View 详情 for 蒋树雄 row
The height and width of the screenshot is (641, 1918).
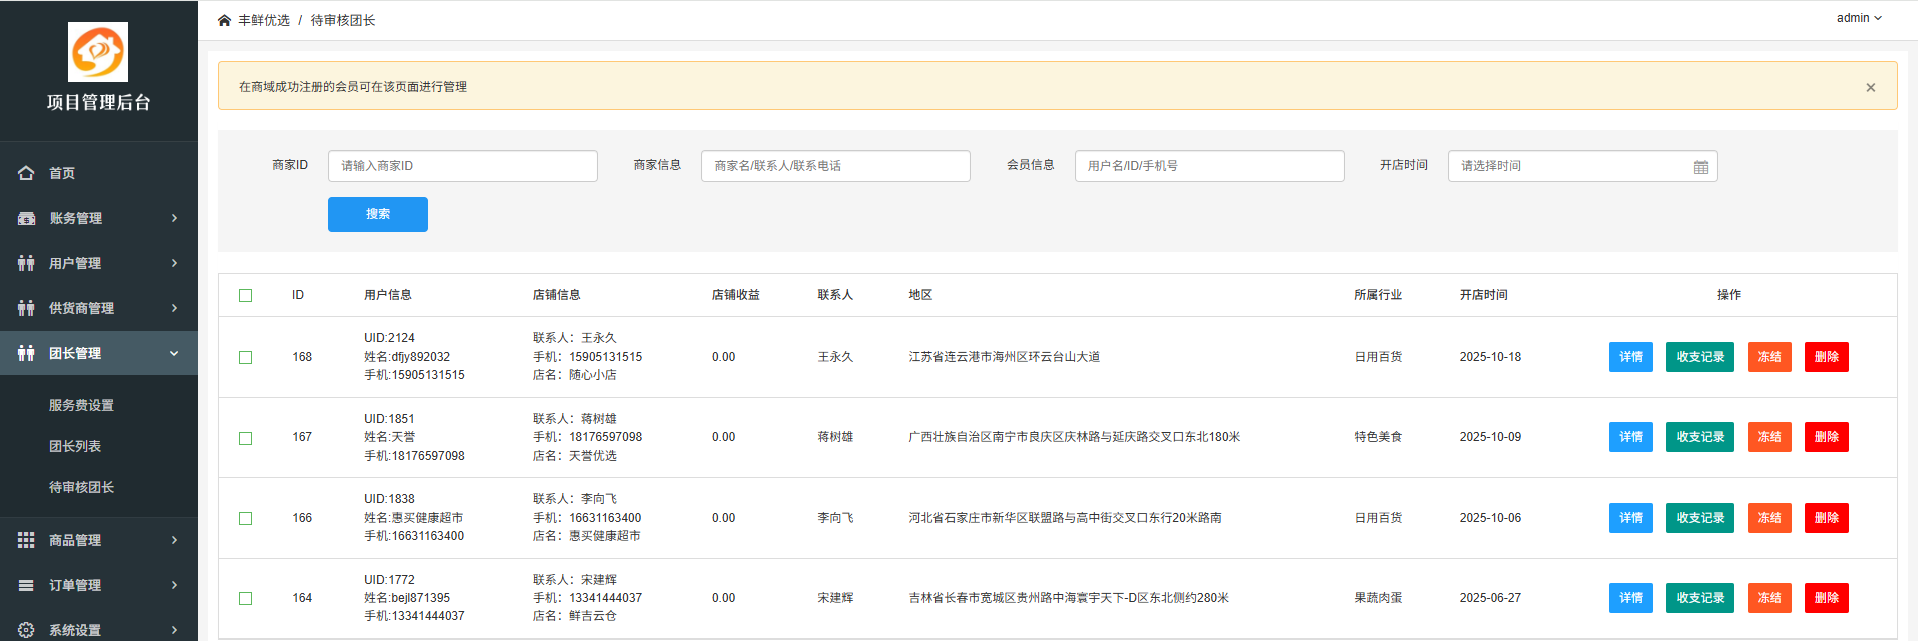click(1631, 437)
